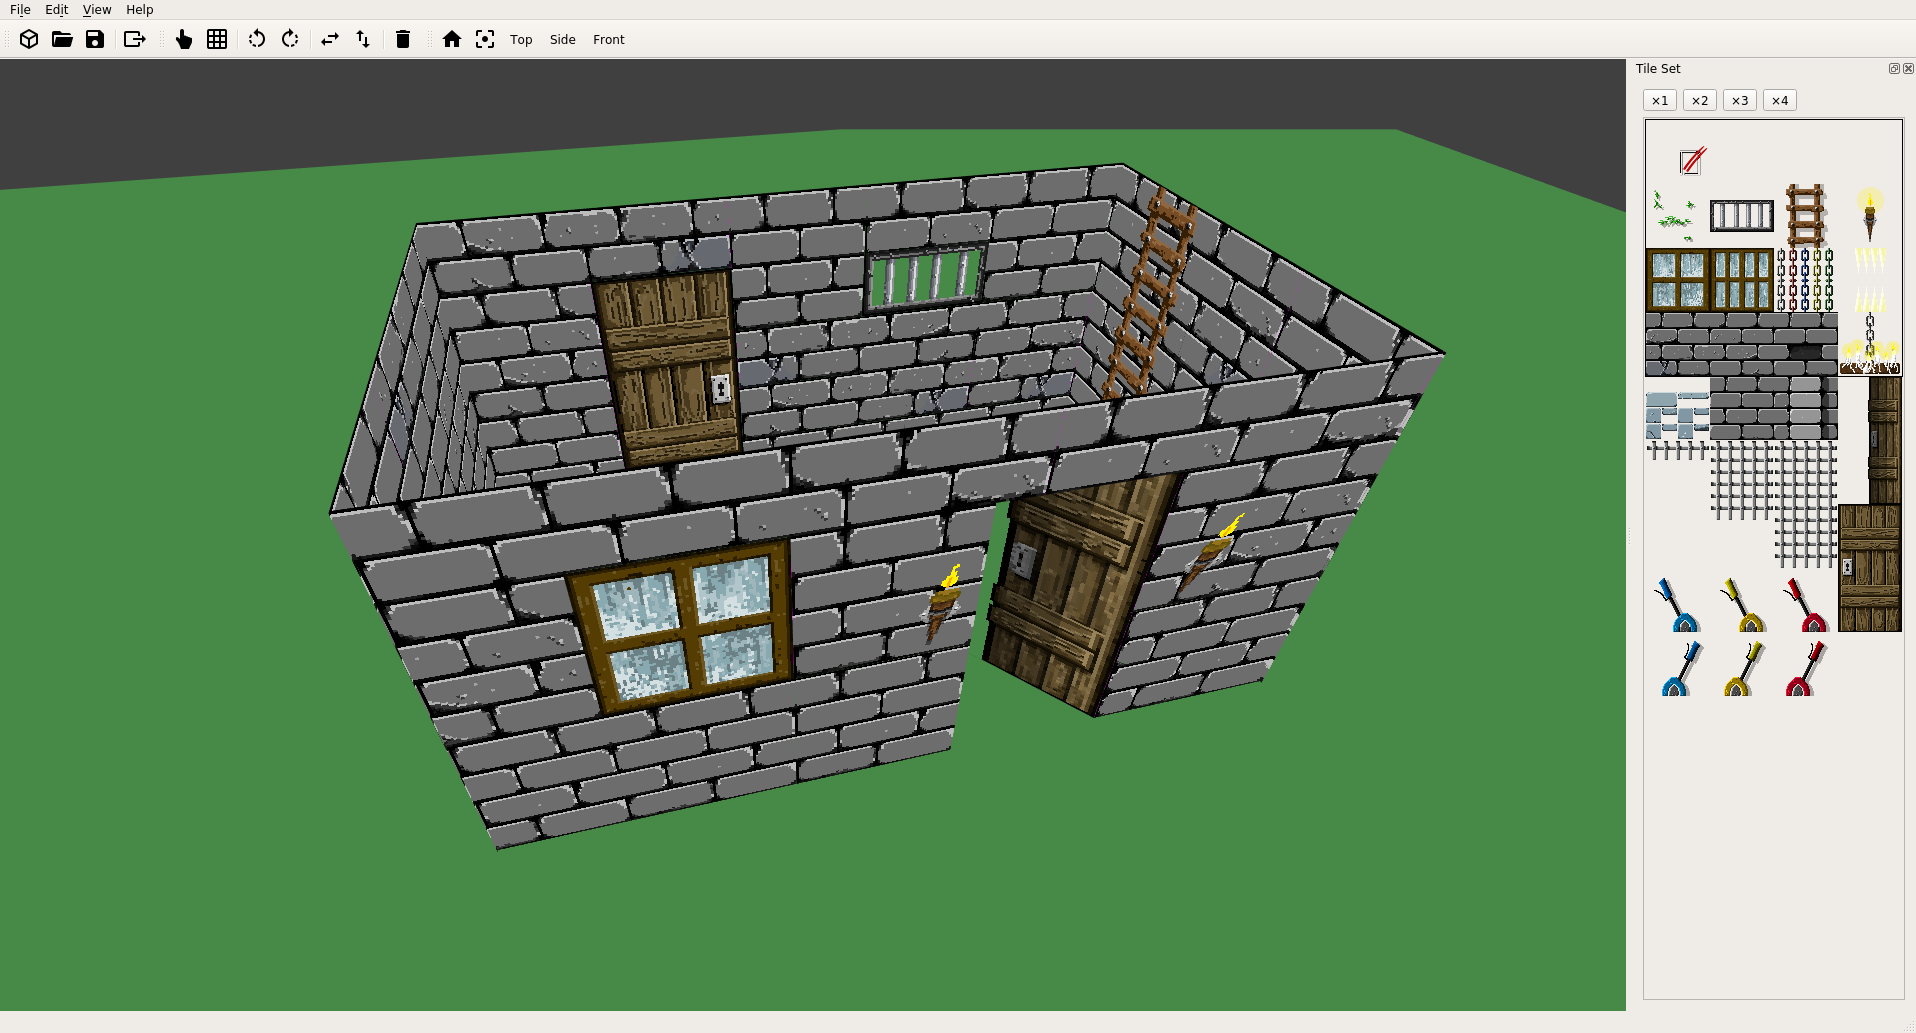Select the yellow lever leaning right tile

point(1744,668)
